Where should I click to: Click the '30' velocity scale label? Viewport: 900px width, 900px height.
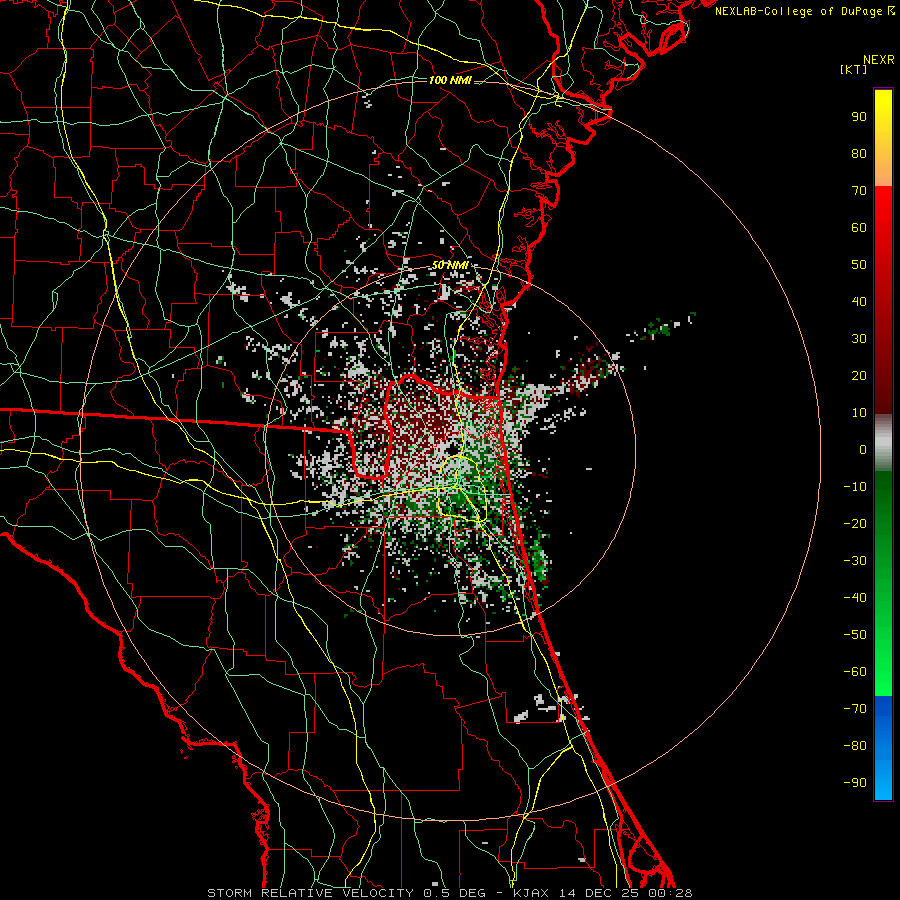859,339
